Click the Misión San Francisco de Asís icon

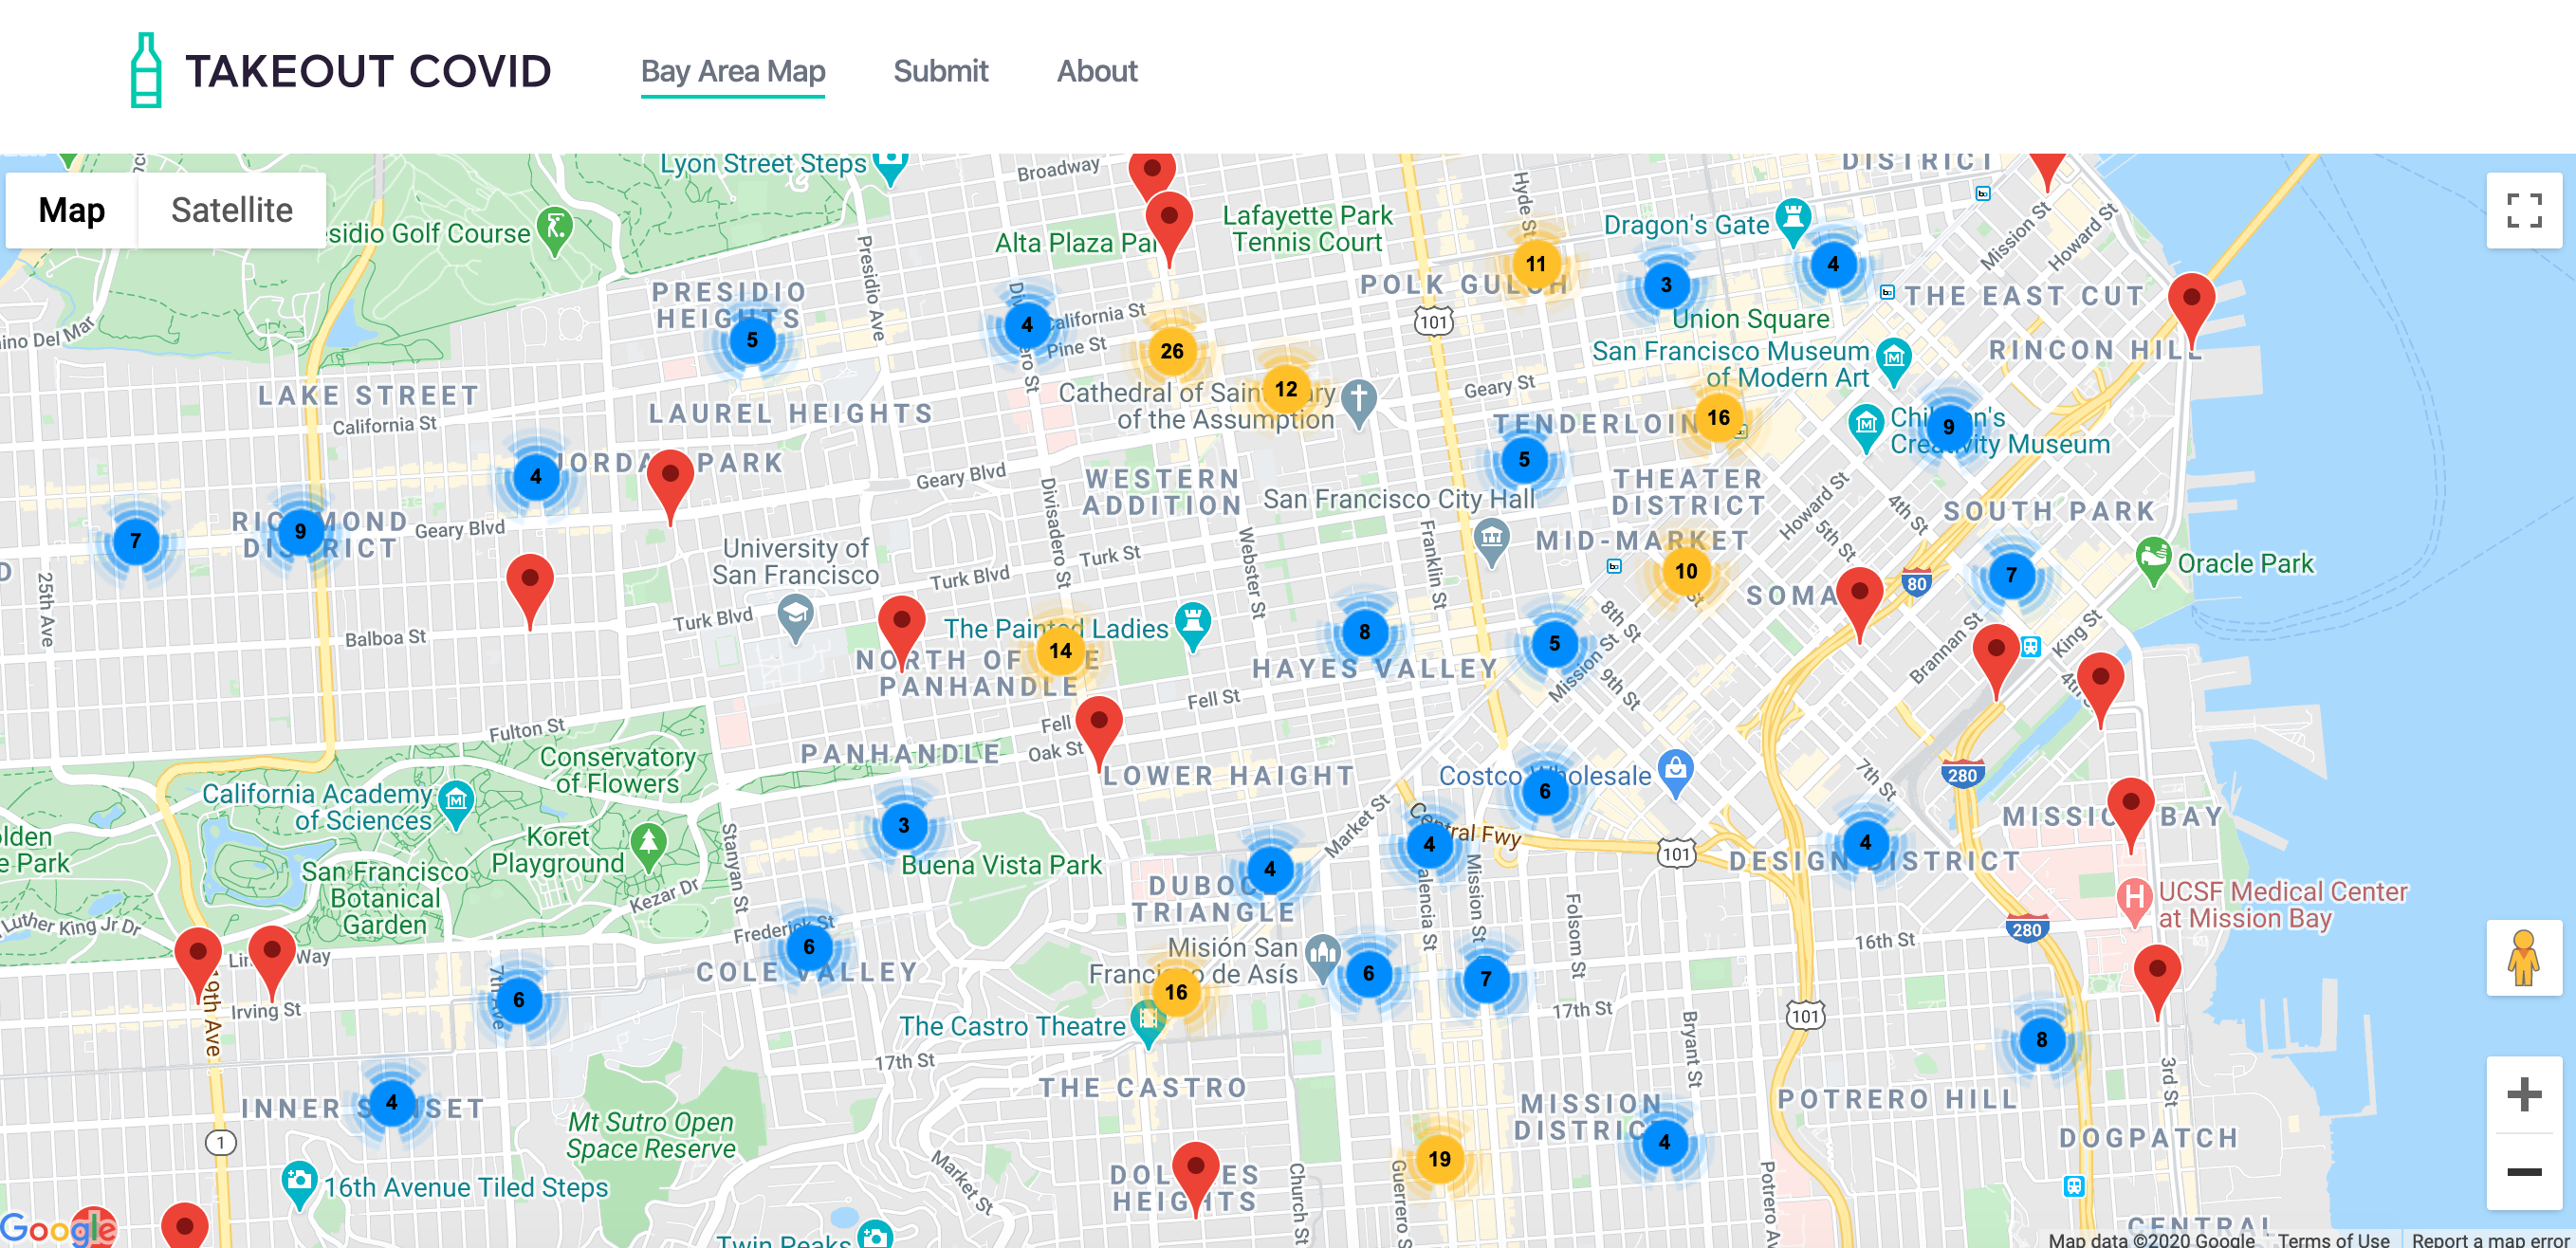1322,958
